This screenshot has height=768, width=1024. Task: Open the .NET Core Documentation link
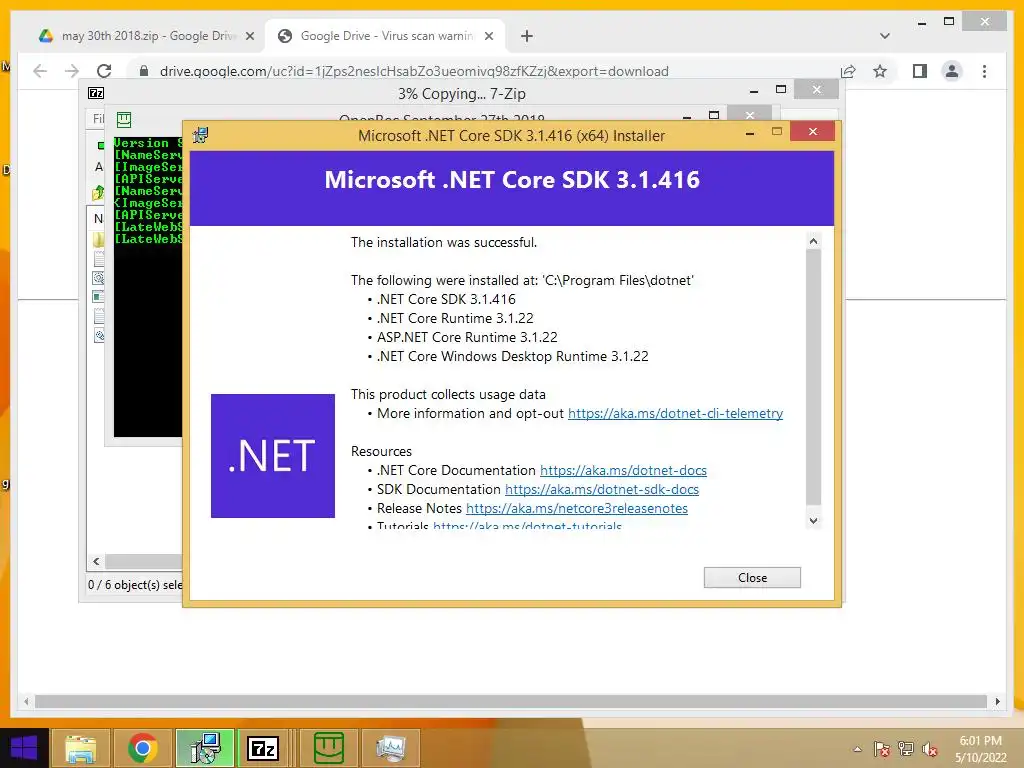coord(623,470)
